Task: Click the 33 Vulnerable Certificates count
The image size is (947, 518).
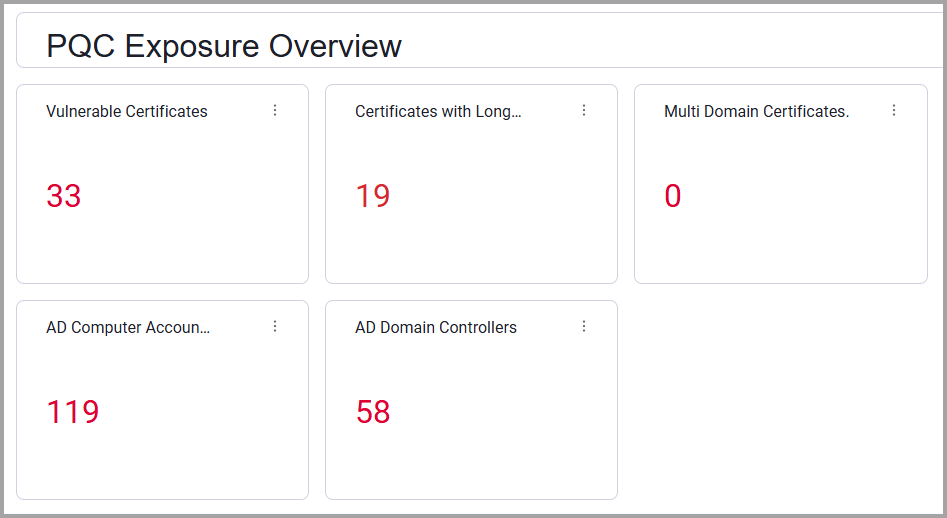Action: click(63, 196)
